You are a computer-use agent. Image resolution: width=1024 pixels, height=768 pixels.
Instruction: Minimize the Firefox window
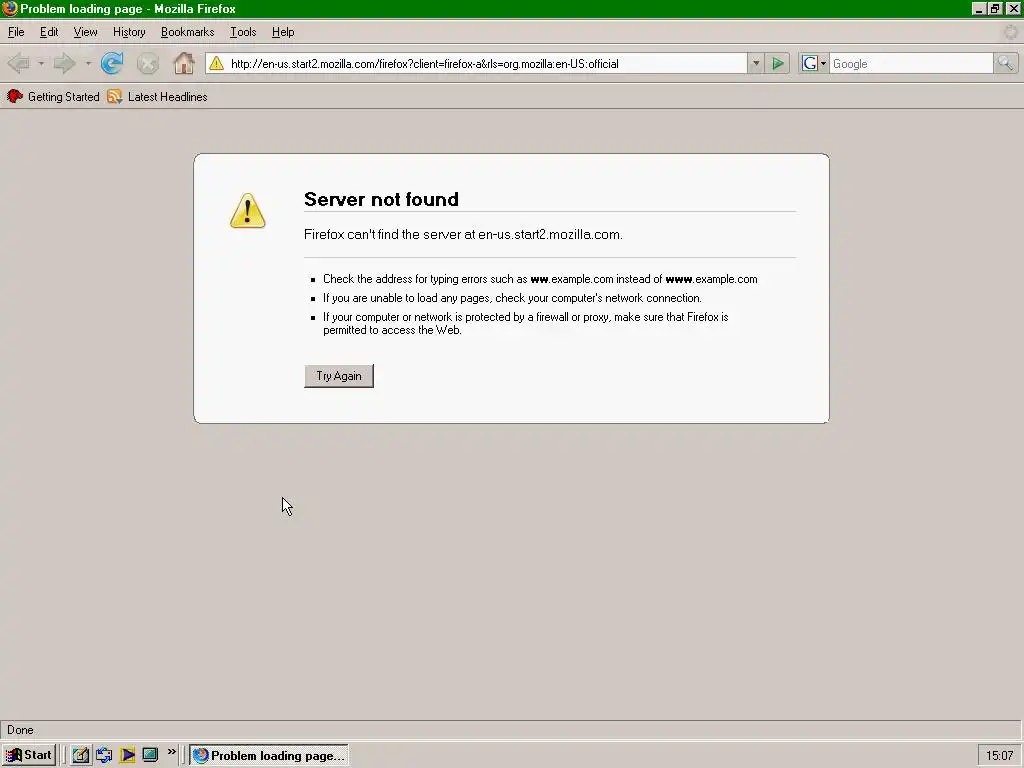pos(978,8)
